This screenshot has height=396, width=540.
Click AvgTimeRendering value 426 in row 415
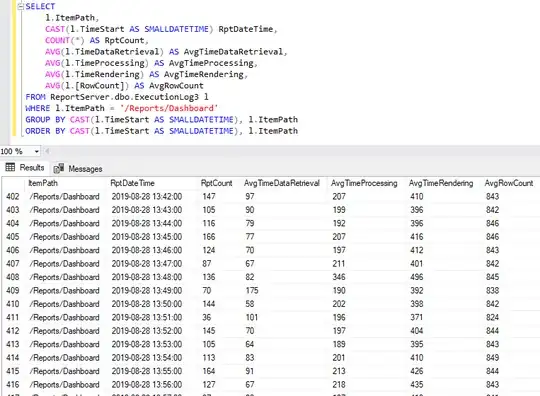coord(417,371)
